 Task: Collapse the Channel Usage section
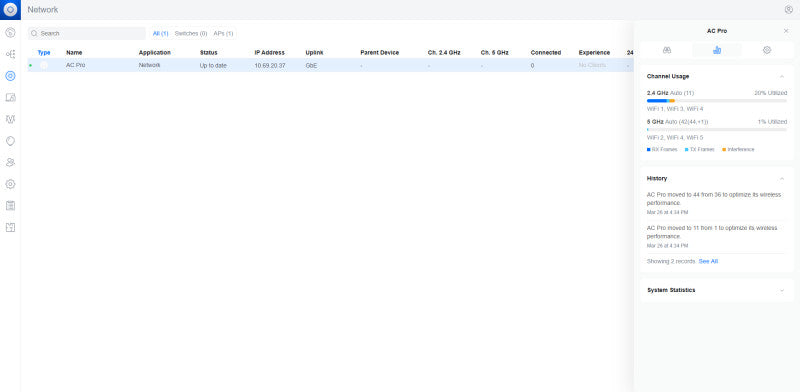click(x=782, y=76)
